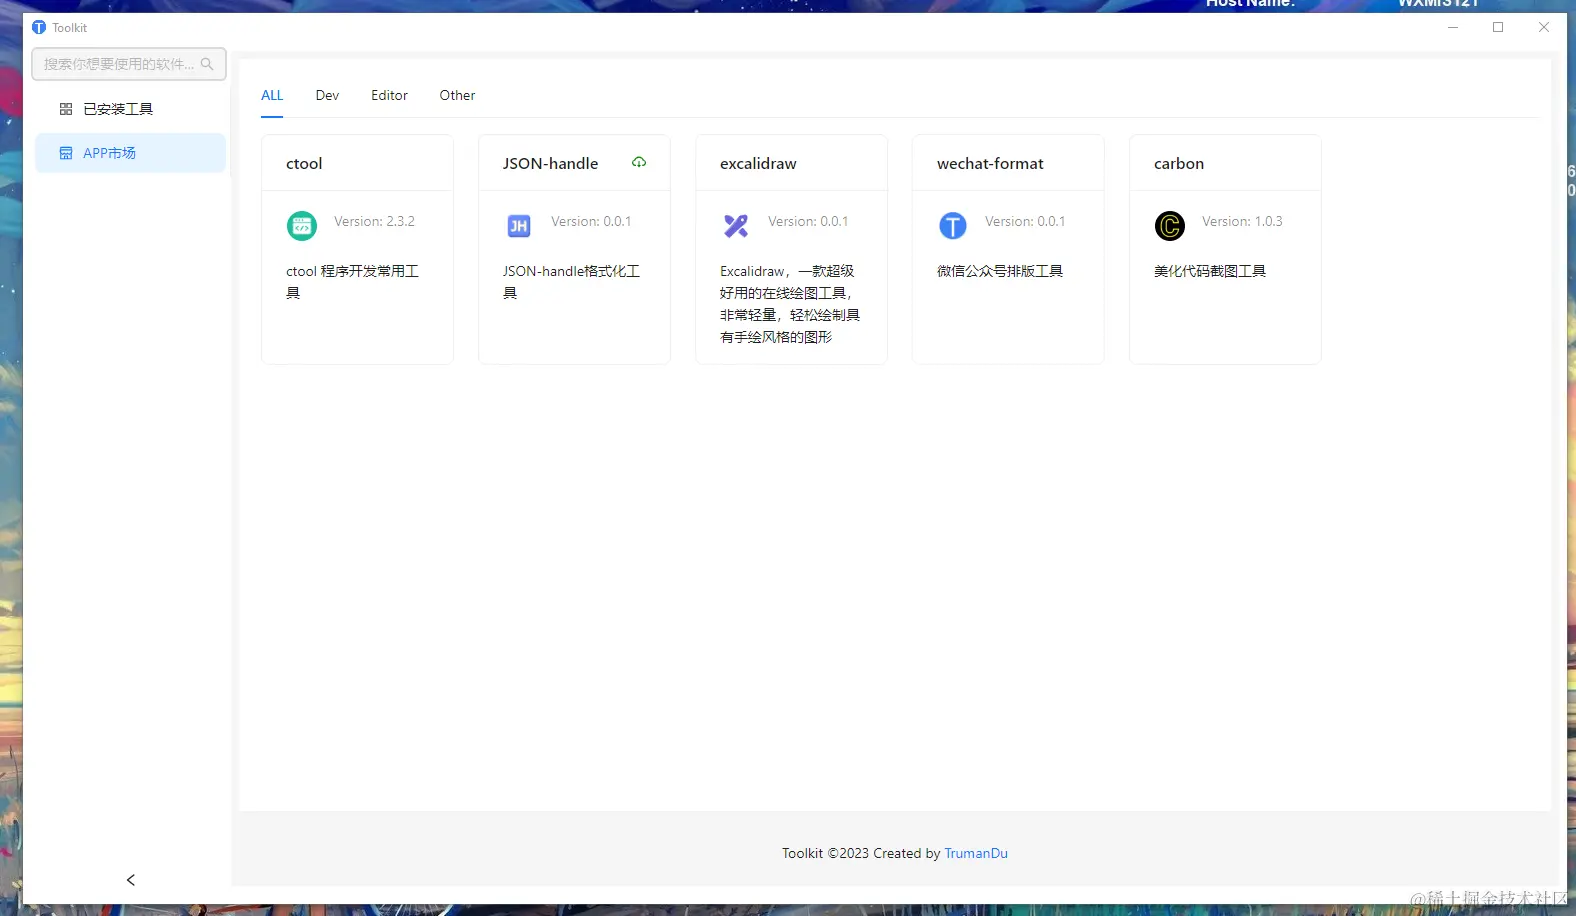Open the TrumanDu footer link
Image resolution: width=1576 pixels, height=916 pixels.
976,854
